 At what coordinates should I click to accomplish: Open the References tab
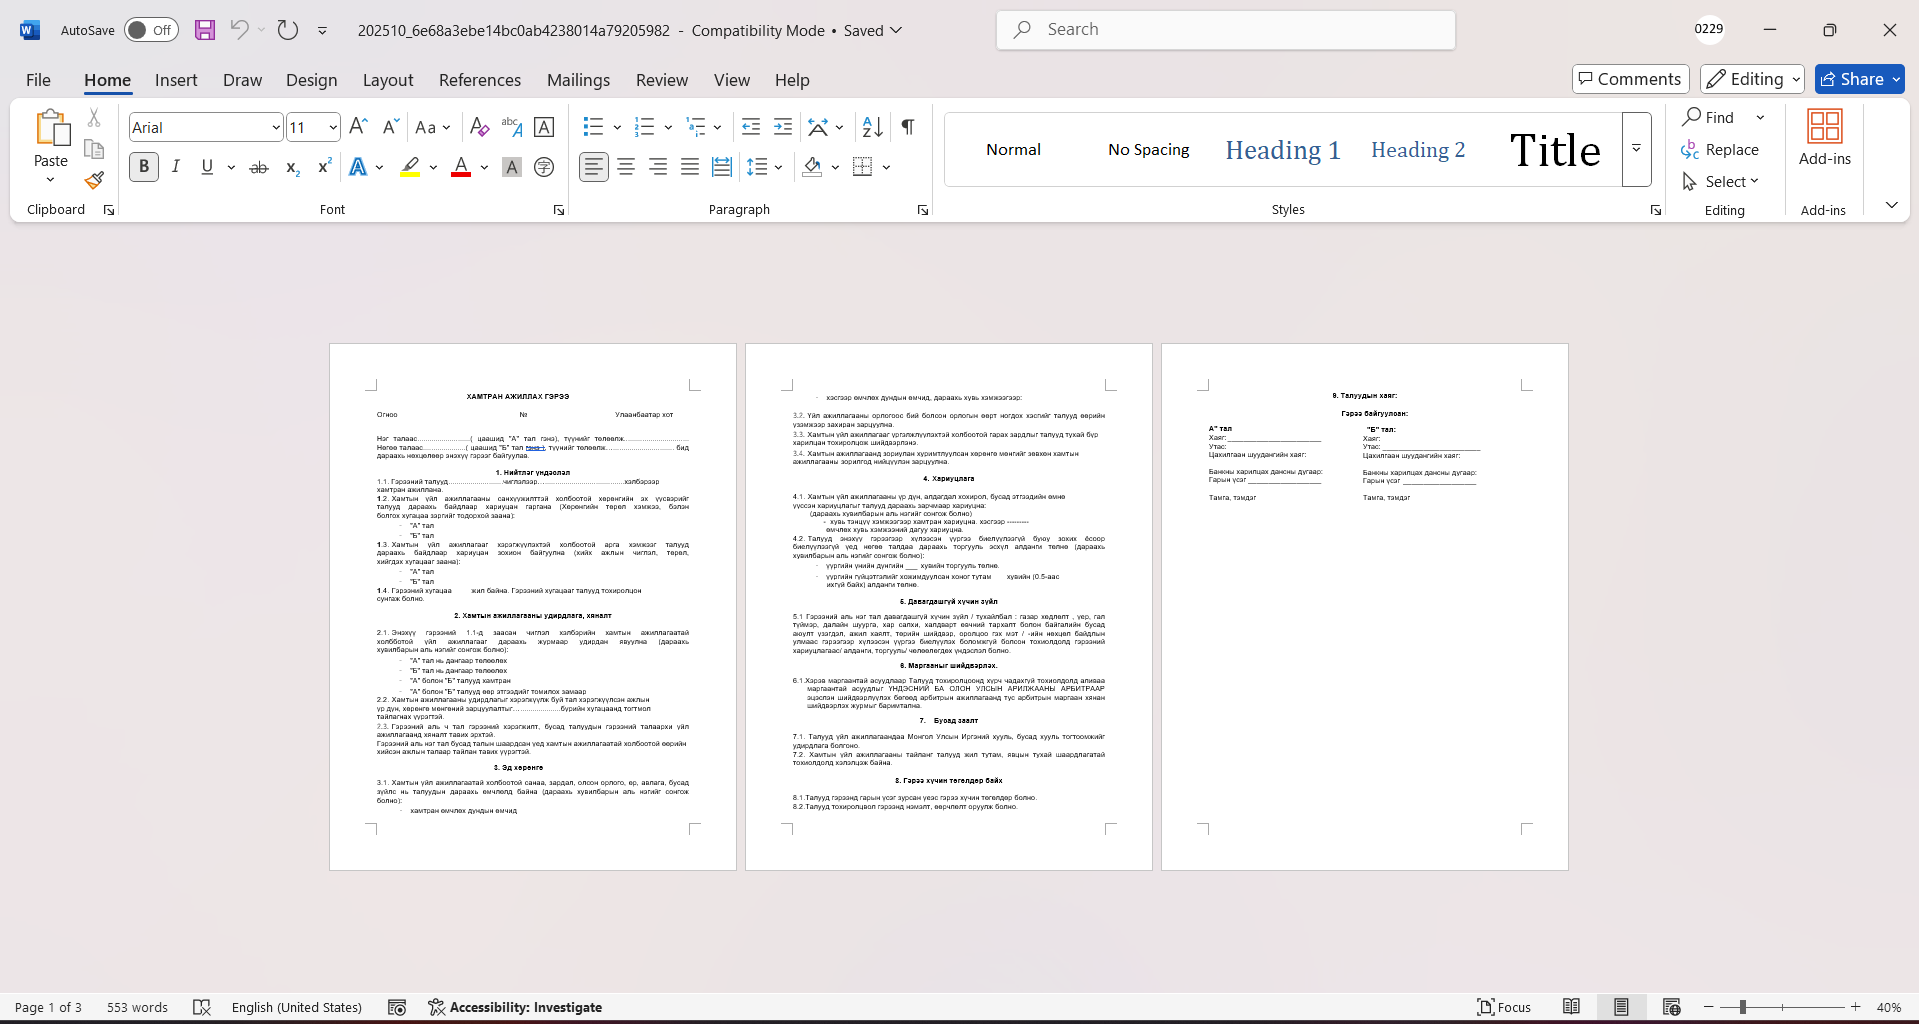pos(479,80)
